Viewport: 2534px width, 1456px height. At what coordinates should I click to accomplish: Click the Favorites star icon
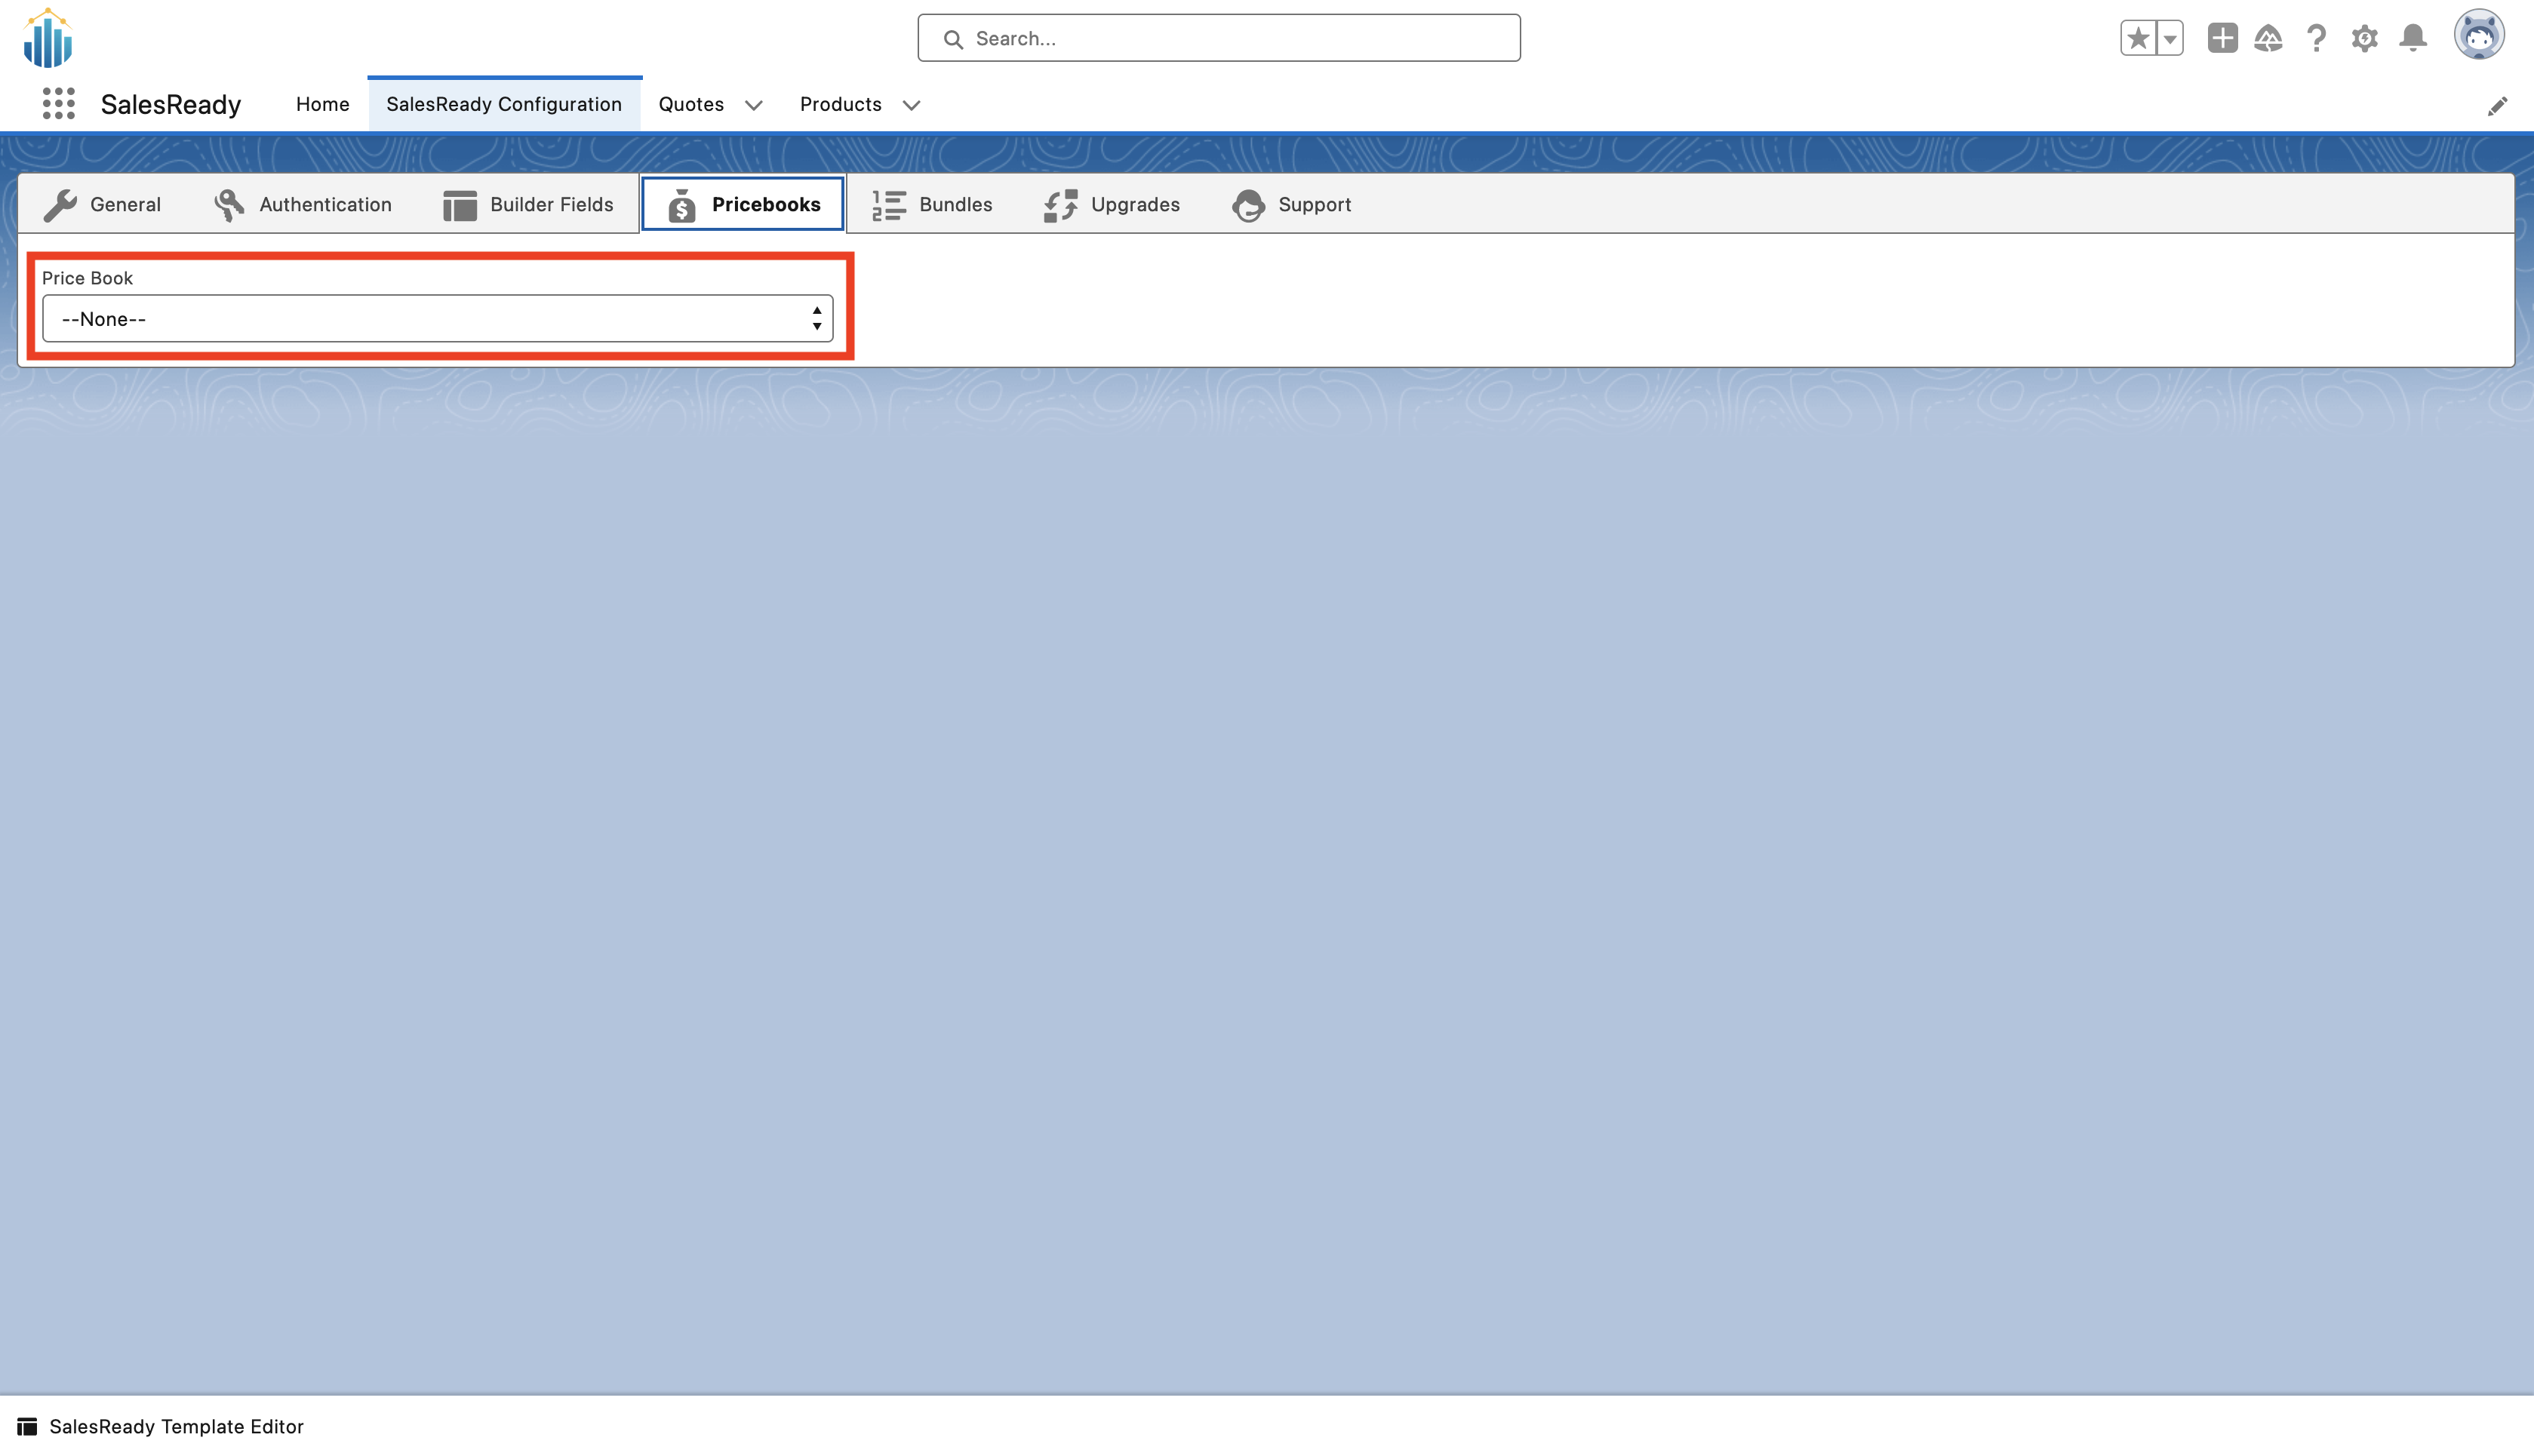pos(2138,38)
